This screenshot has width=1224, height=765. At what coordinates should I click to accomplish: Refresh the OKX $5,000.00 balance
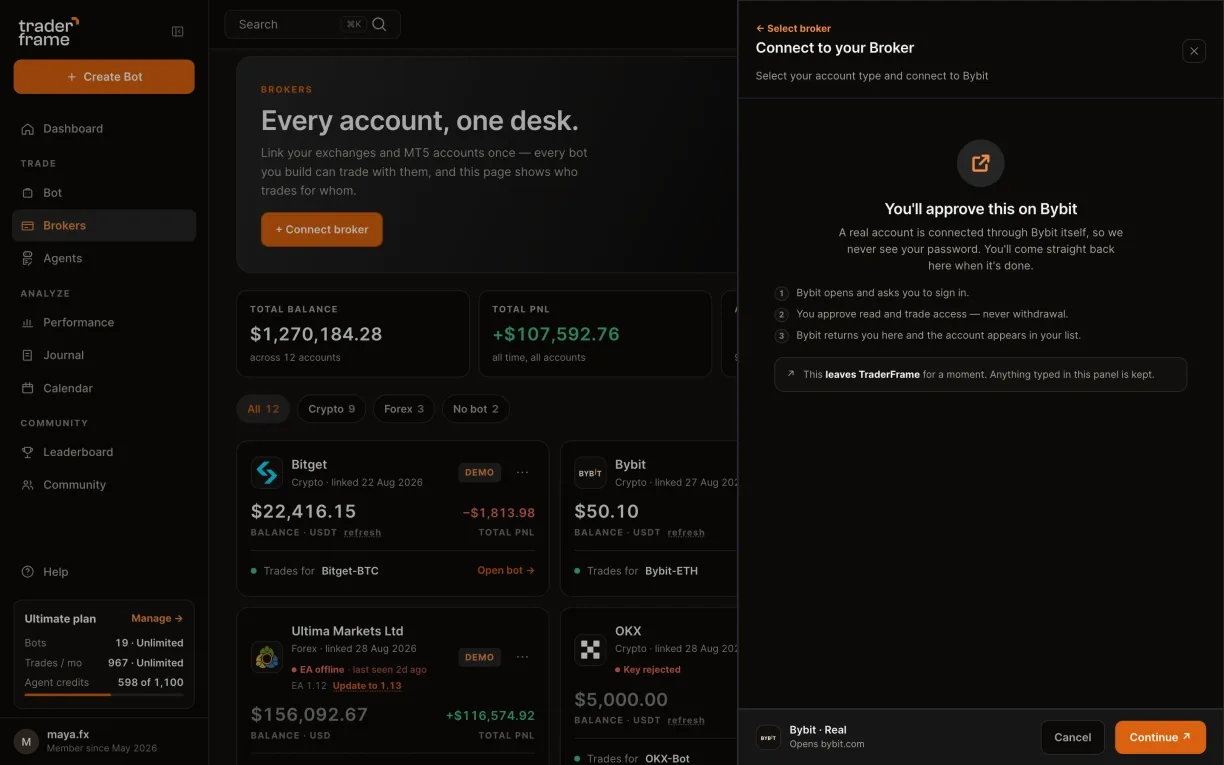[x=686, y=720]
